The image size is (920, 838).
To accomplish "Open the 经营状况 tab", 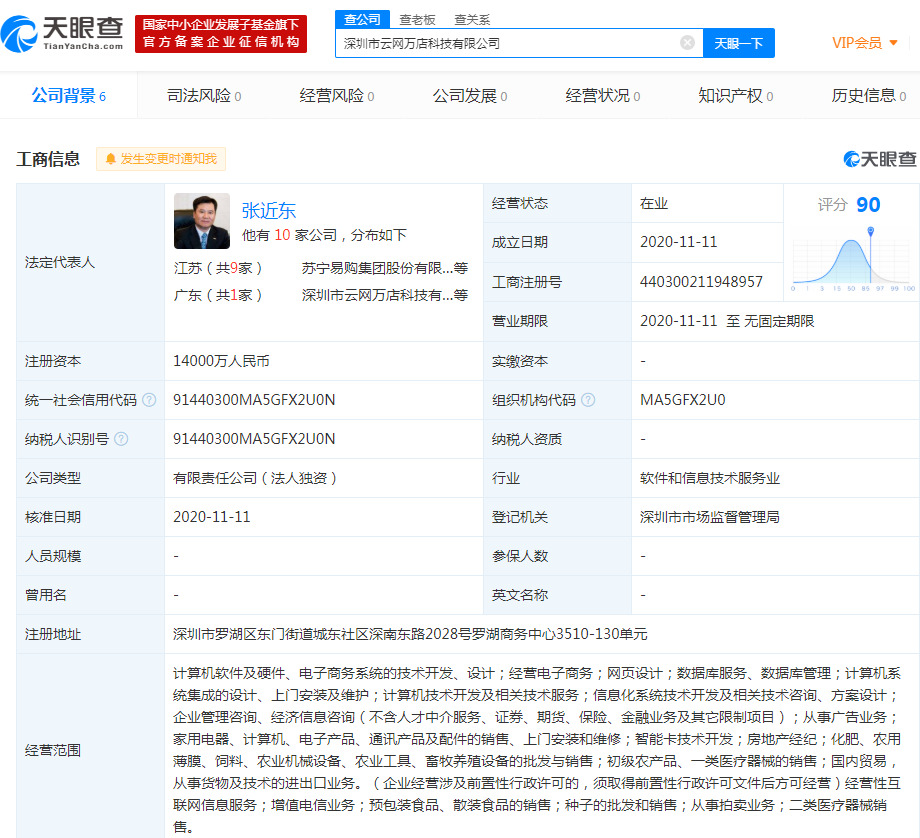I will pos(603,96).
